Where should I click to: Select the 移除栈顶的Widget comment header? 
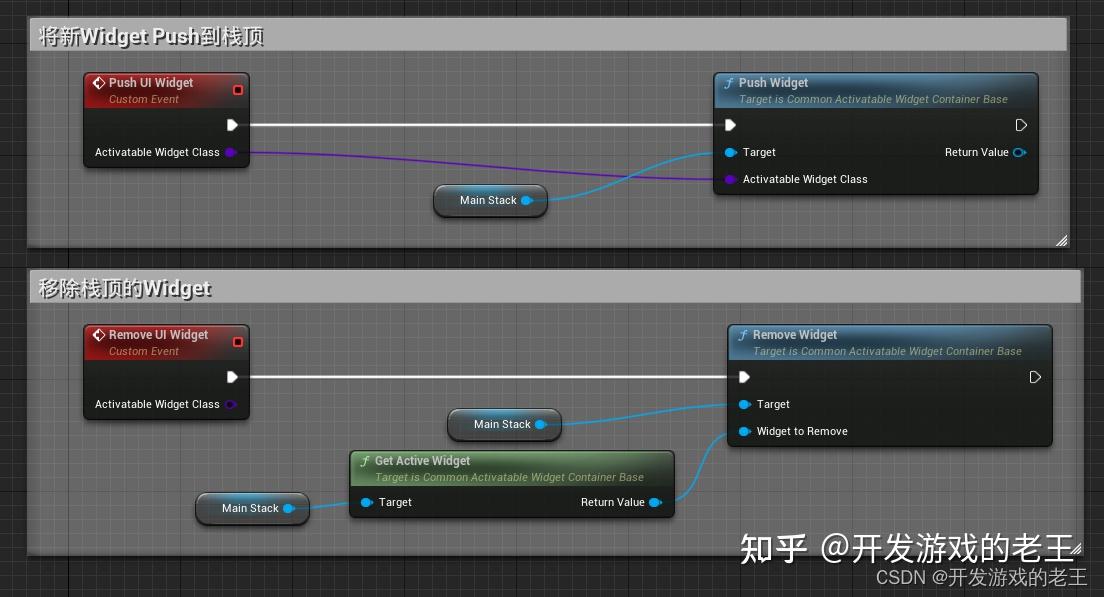(x=556, y=287)
